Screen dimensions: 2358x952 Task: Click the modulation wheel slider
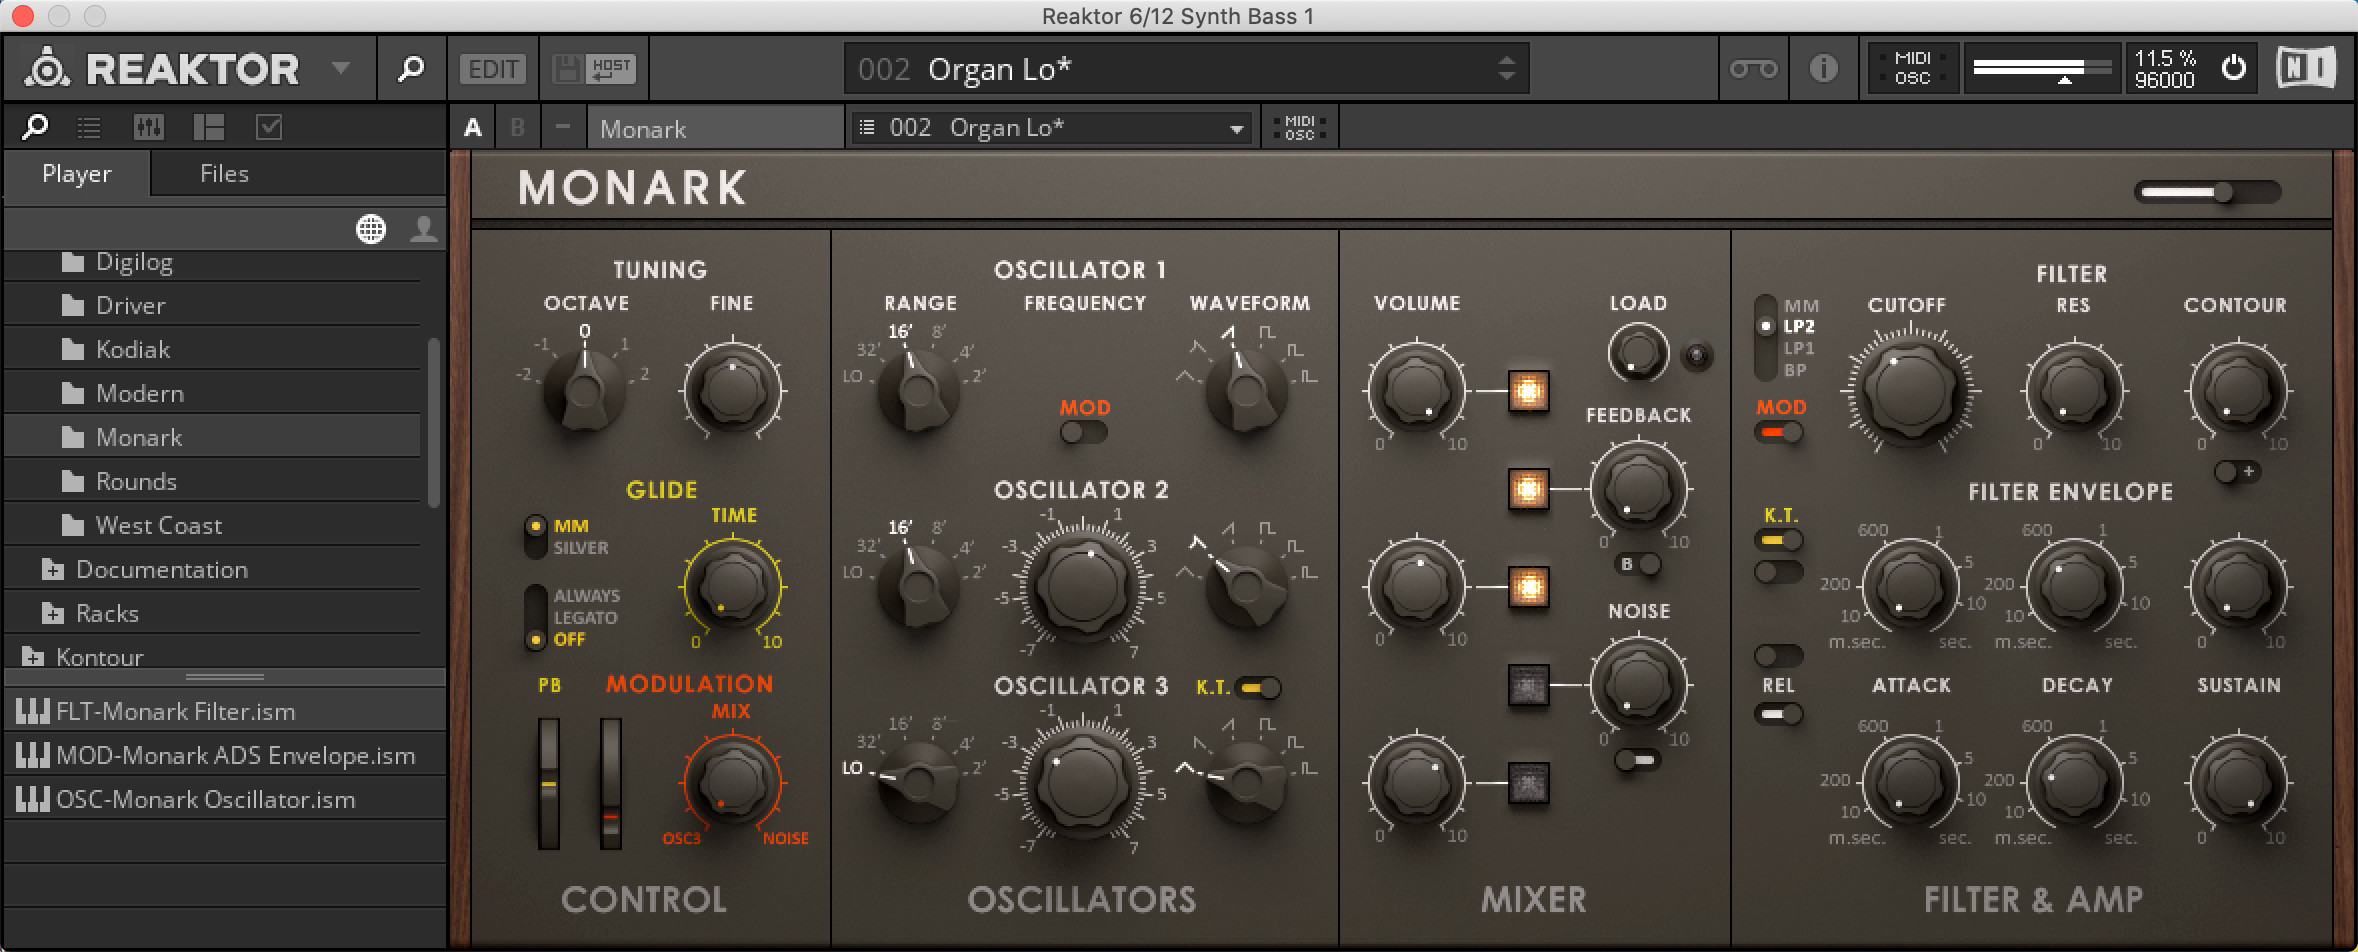pos(611,783)
